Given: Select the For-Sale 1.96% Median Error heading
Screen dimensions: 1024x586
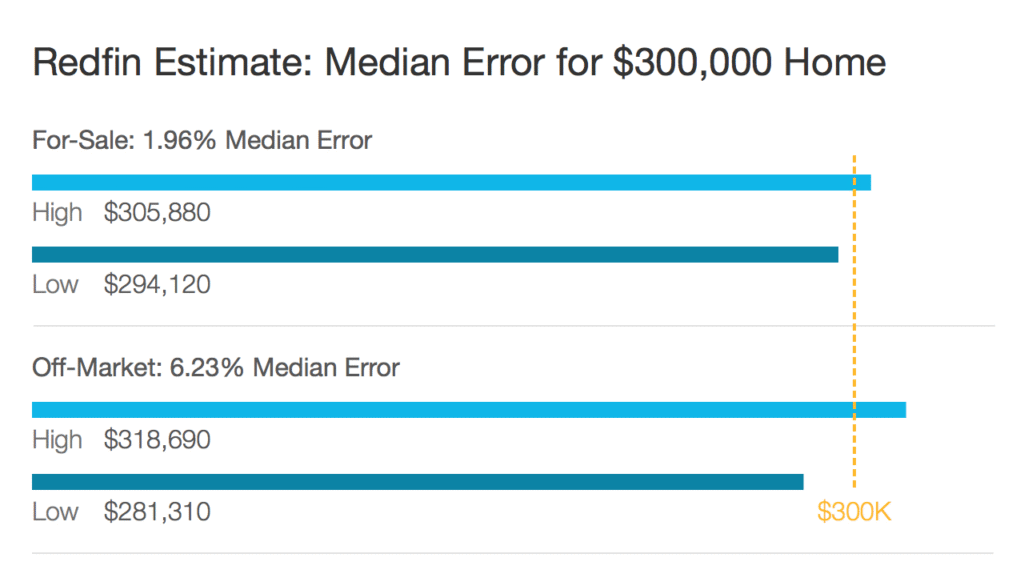Looking at the screenshot, I should [x=202, y=140].
